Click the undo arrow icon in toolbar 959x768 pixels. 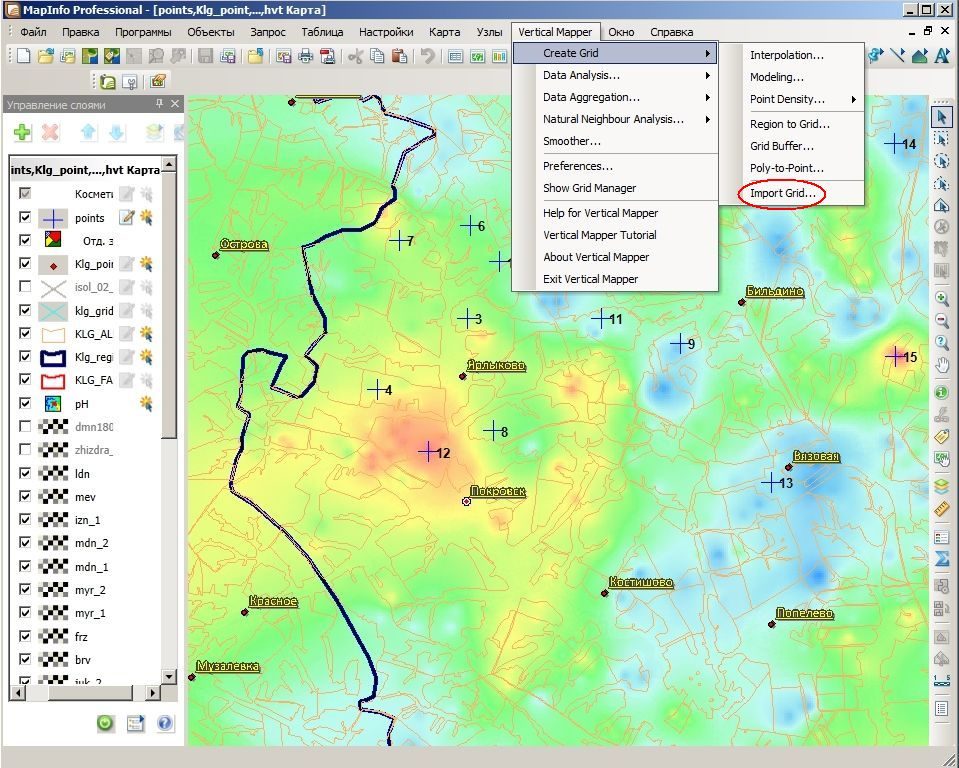coord(428,56)
